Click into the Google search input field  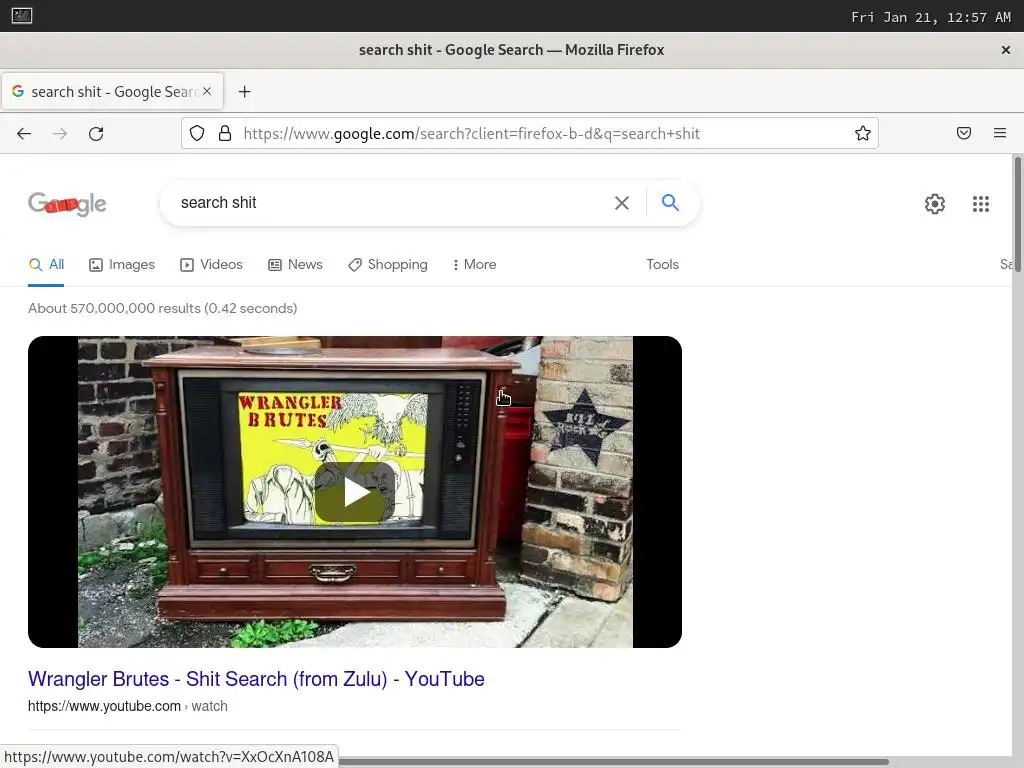pyautogui.click(x=392, y=203)
